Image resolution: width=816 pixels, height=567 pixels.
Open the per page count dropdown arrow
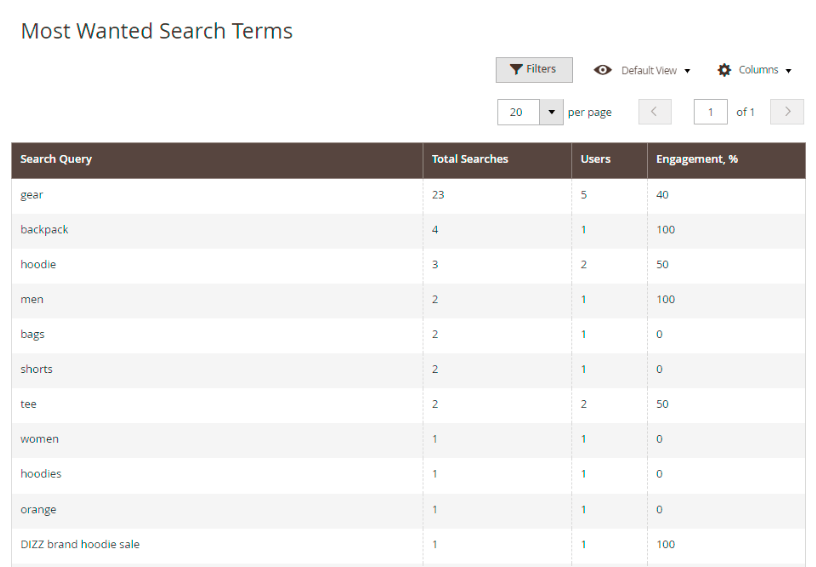[x=552, y=112]
